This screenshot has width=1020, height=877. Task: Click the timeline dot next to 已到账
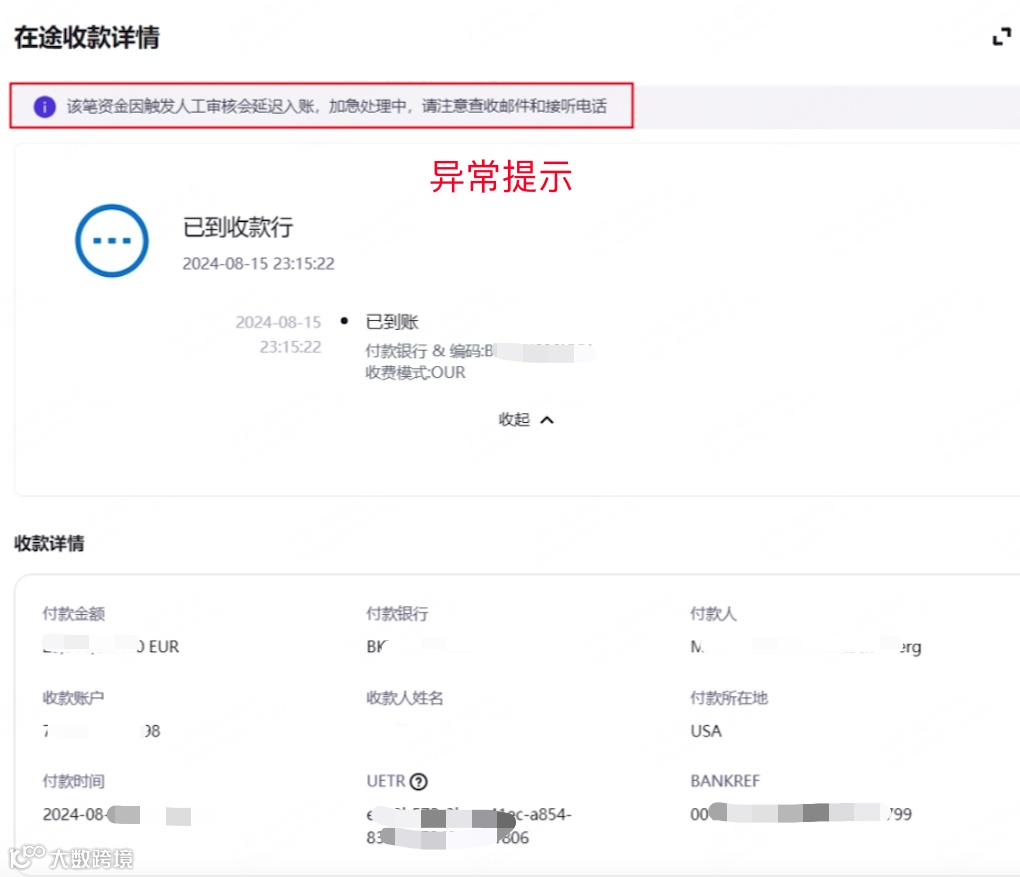[344, 322]
